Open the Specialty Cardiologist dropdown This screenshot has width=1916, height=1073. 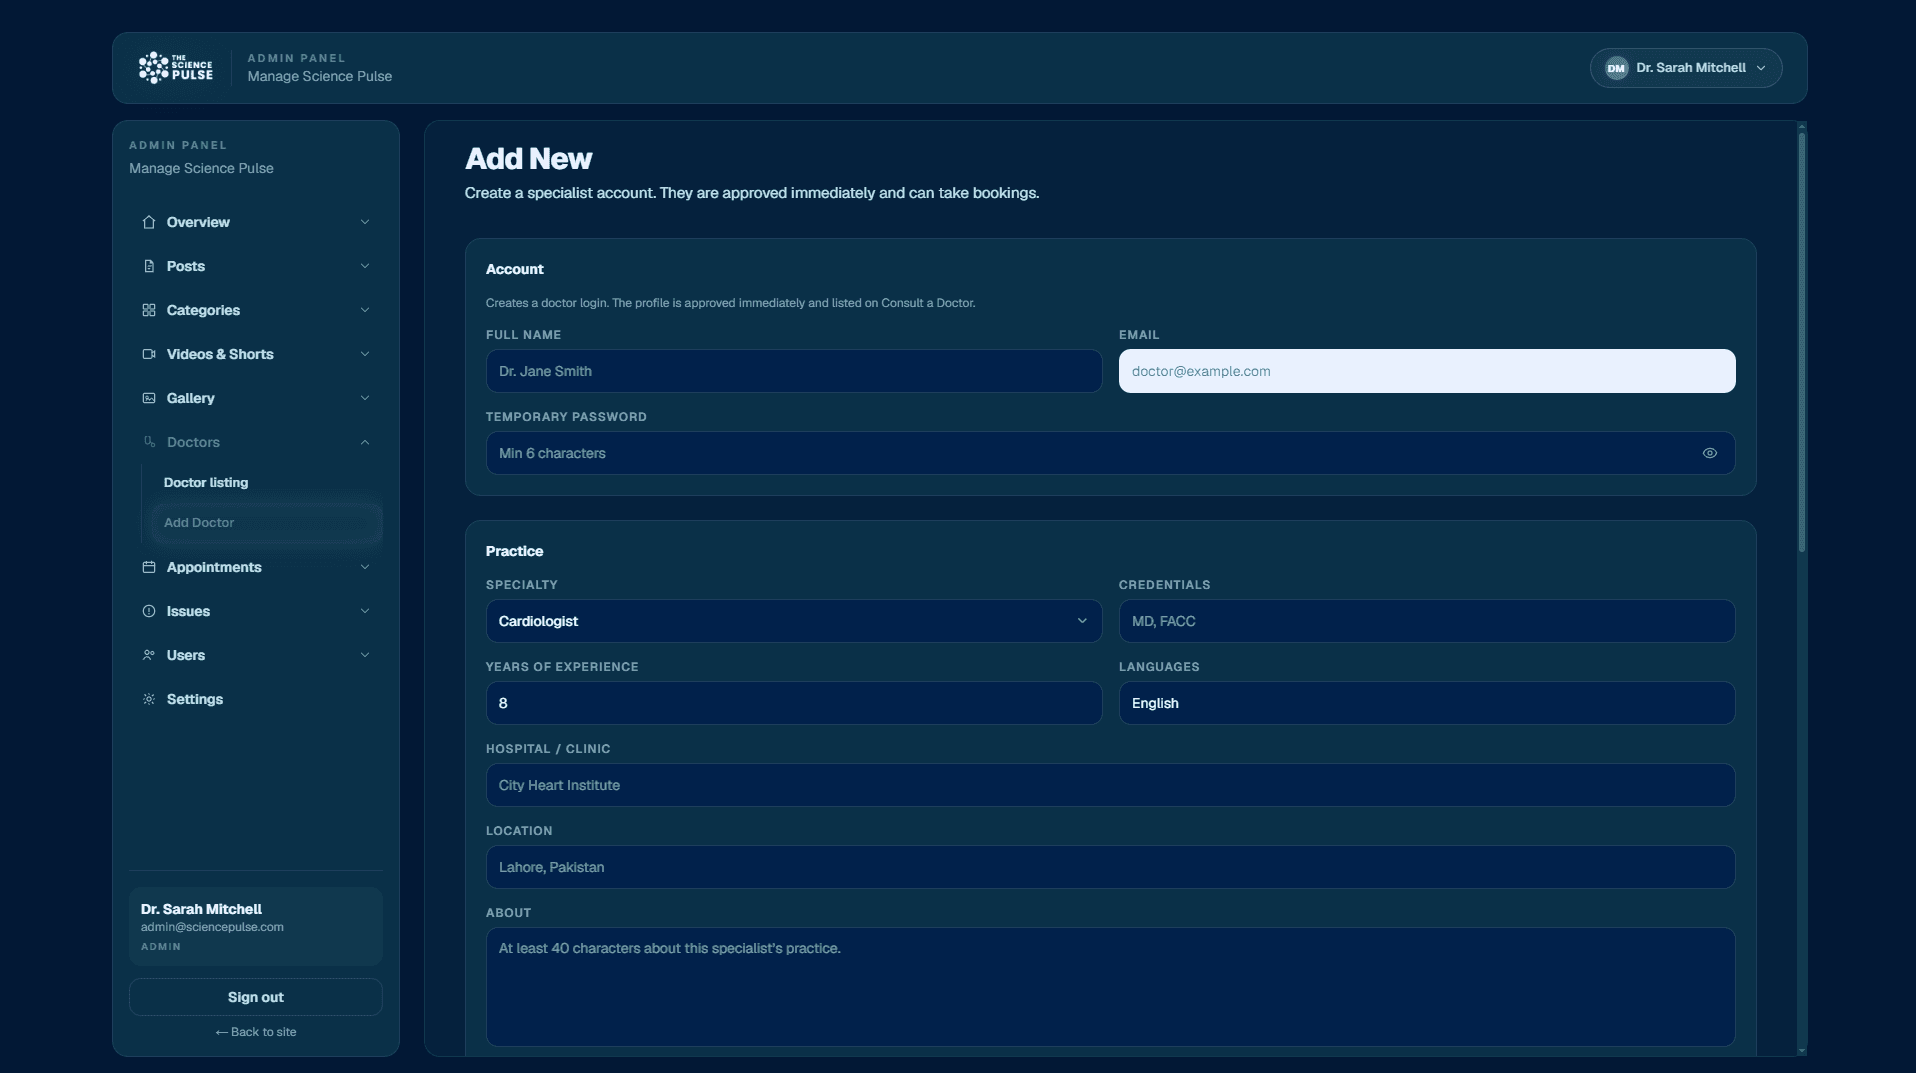pyautogui.click(x=794, y=621)
